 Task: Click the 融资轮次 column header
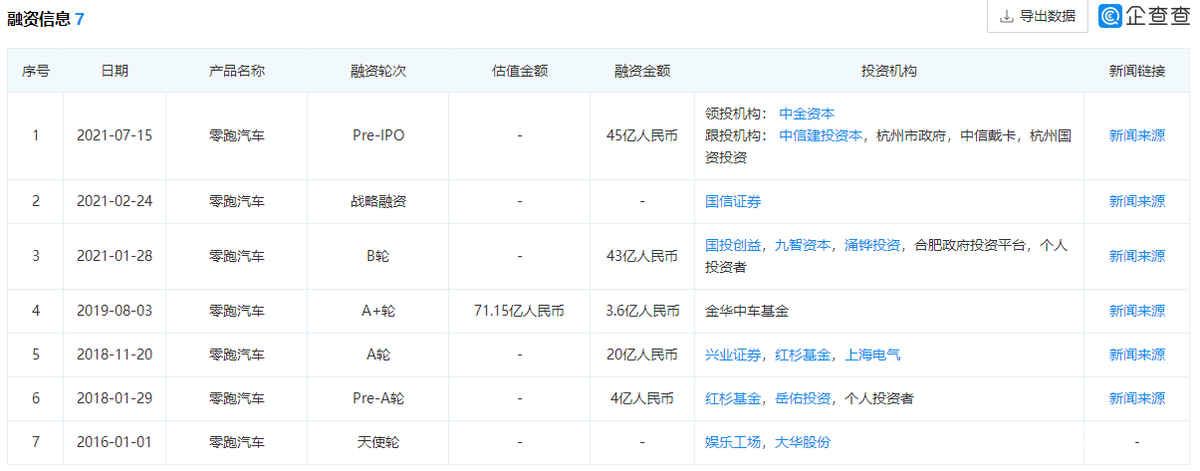(378, 71)
